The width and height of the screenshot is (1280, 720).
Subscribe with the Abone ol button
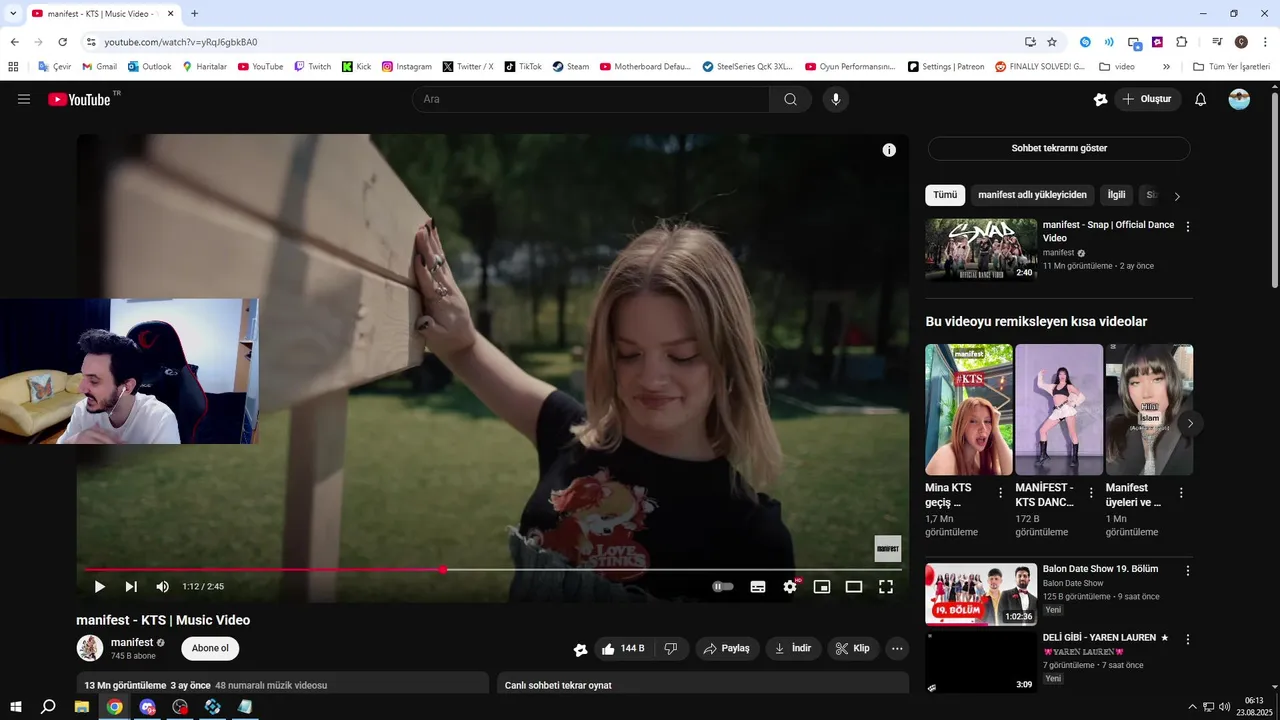[210, 648]
